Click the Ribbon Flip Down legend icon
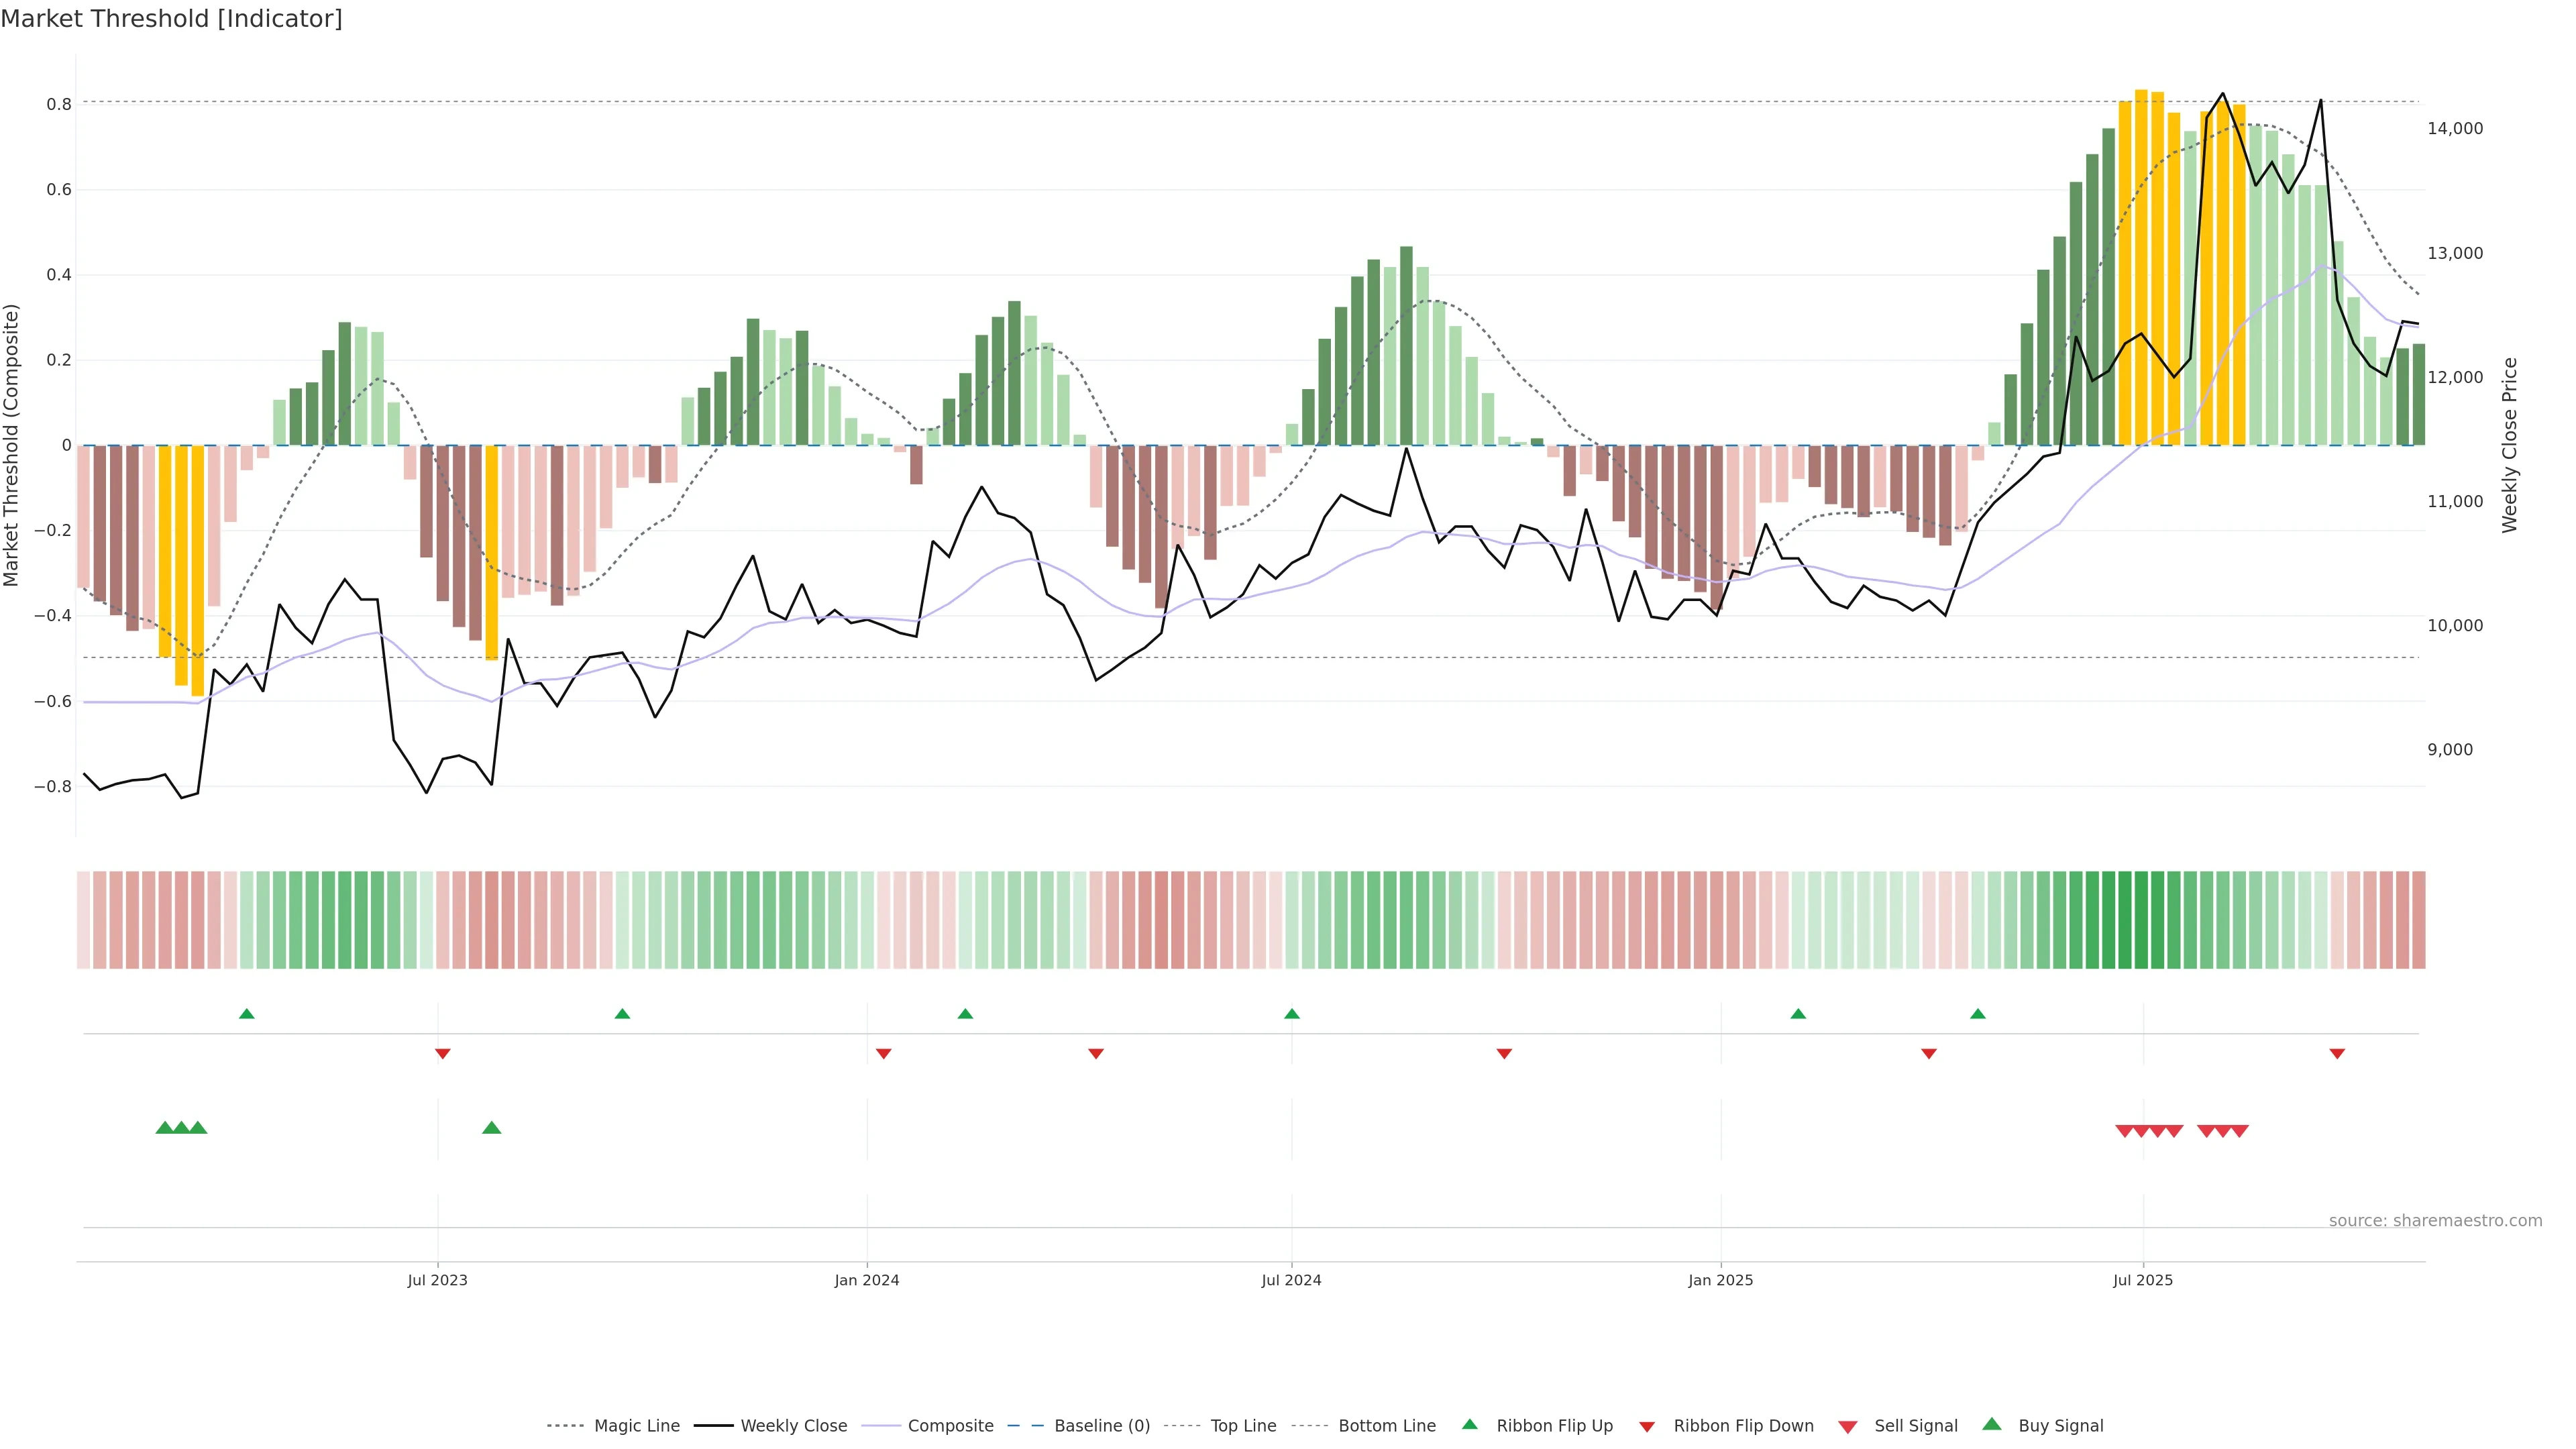 click(1646, 1426)
